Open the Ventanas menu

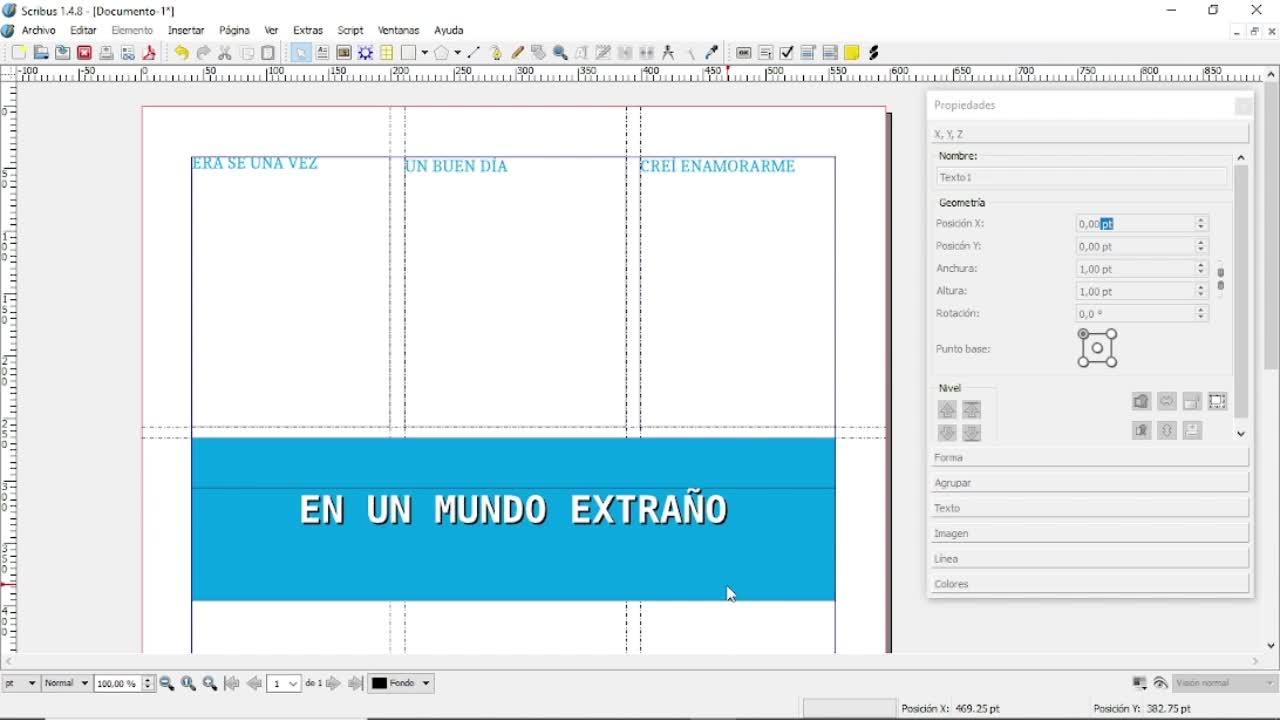click(399, 31)
